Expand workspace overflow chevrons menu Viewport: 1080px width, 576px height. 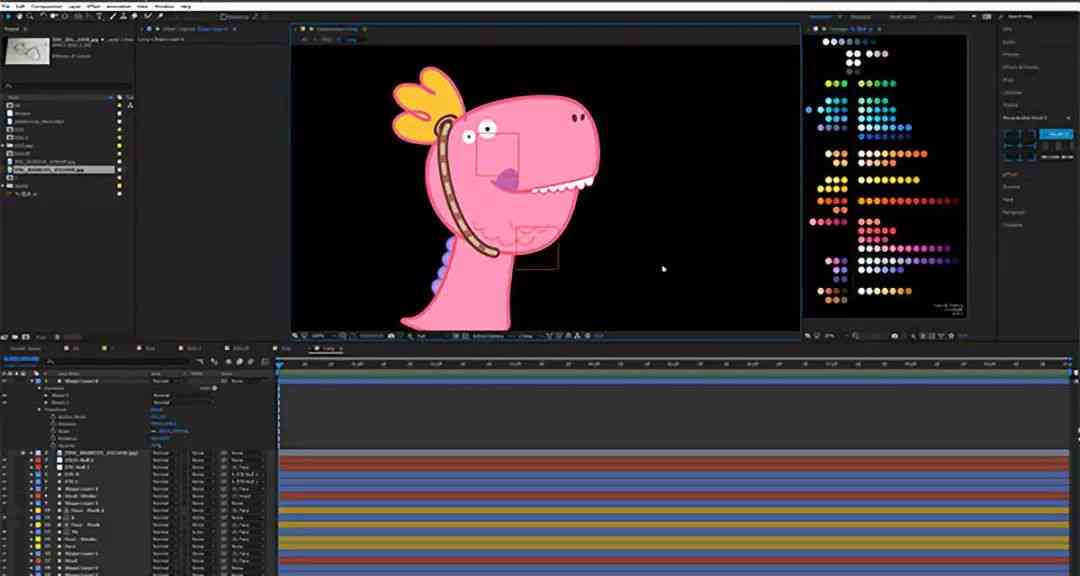tap(974, 16)
